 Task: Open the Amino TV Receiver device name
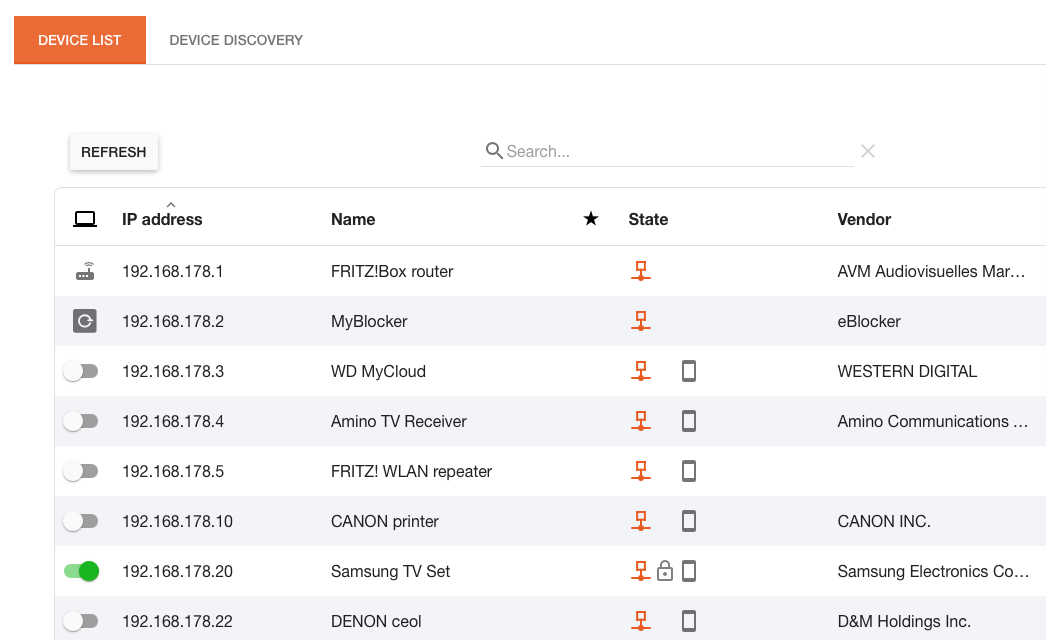tap(399, 422)
